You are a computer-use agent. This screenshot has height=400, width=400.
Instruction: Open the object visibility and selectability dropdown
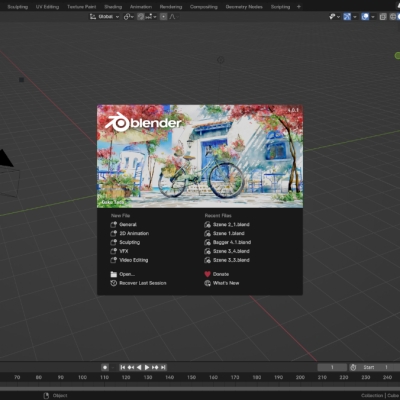coord(334,16)
